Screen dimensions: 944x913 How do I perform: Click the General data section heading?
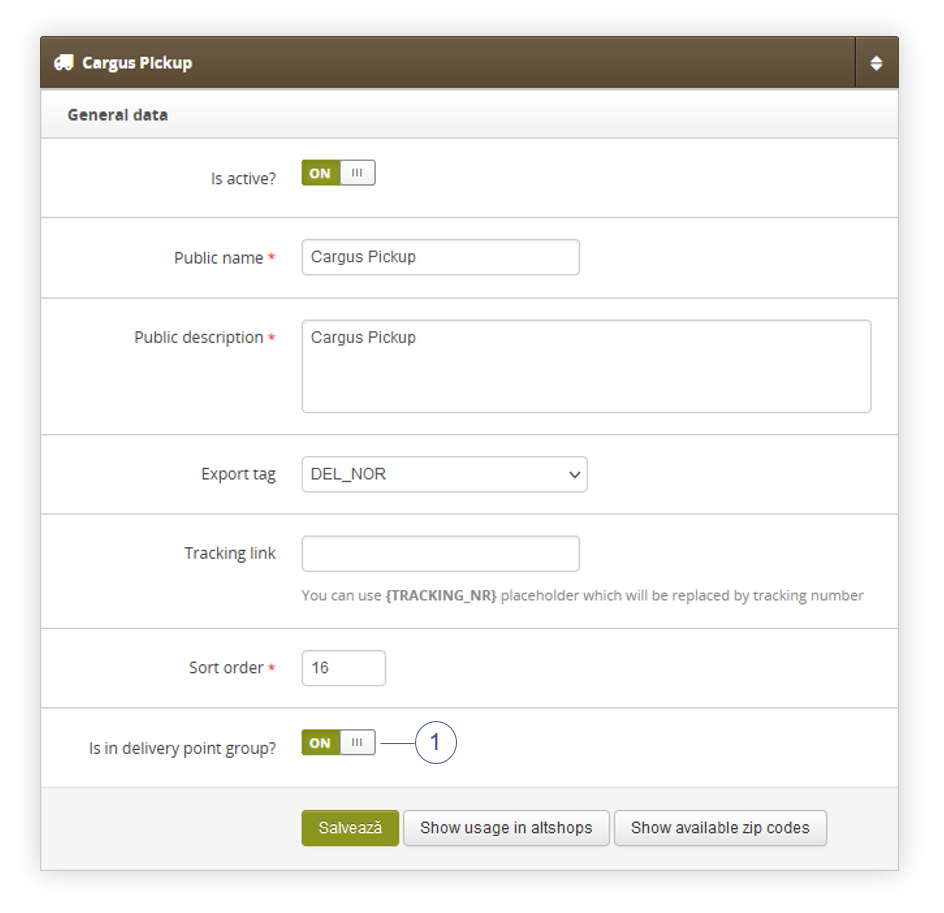tap(117, 115)
